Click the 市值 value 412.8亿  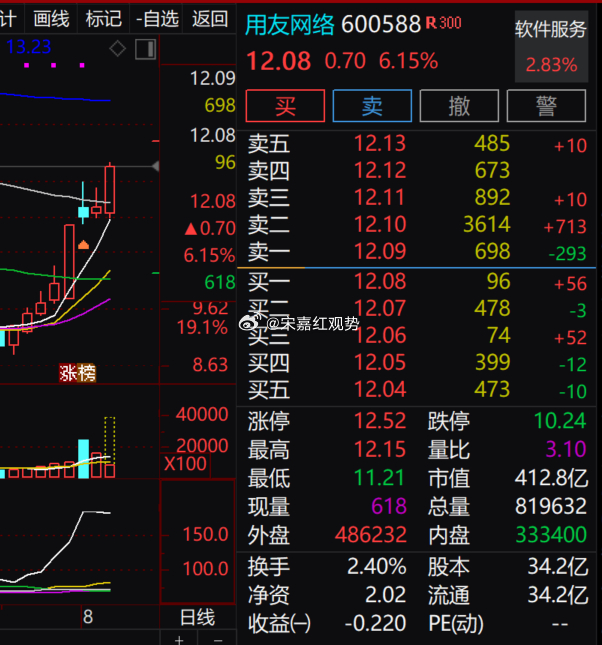pyautogui.click(x=551, y=478)
